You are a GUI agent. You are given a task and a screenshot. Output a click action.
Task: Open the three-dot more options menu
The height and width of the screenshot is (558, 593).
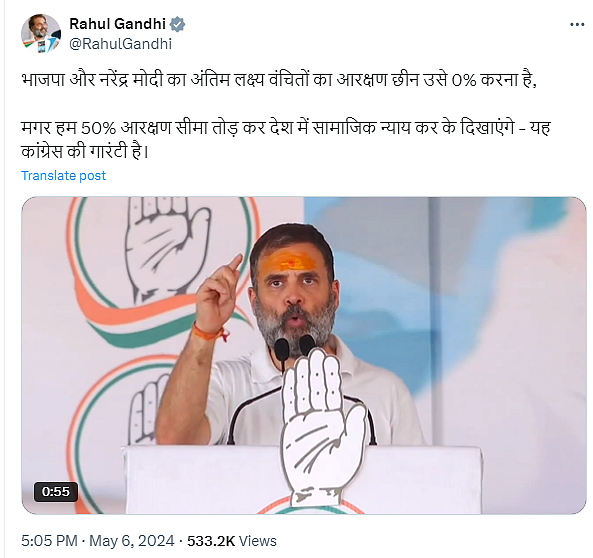pyautogui.click(x=577, y=25)
